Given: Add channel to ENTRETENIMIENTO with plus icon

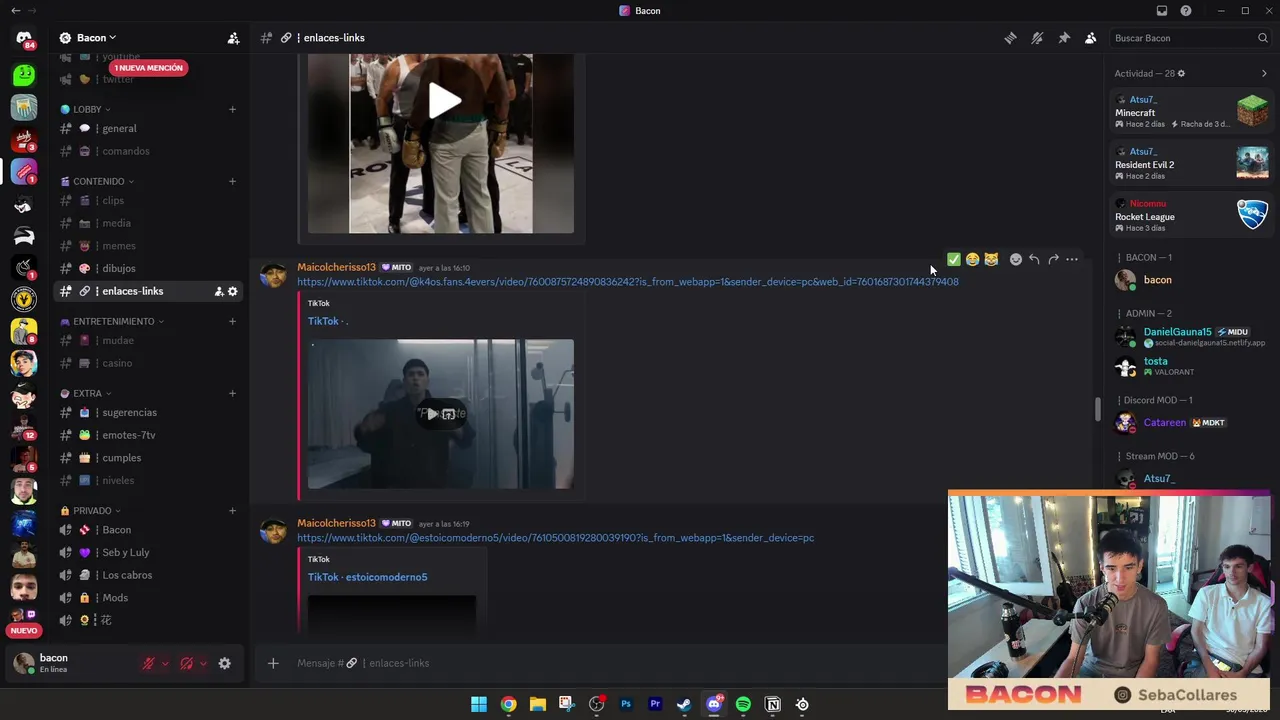Looking at the screenshot, I should point(232,321).
